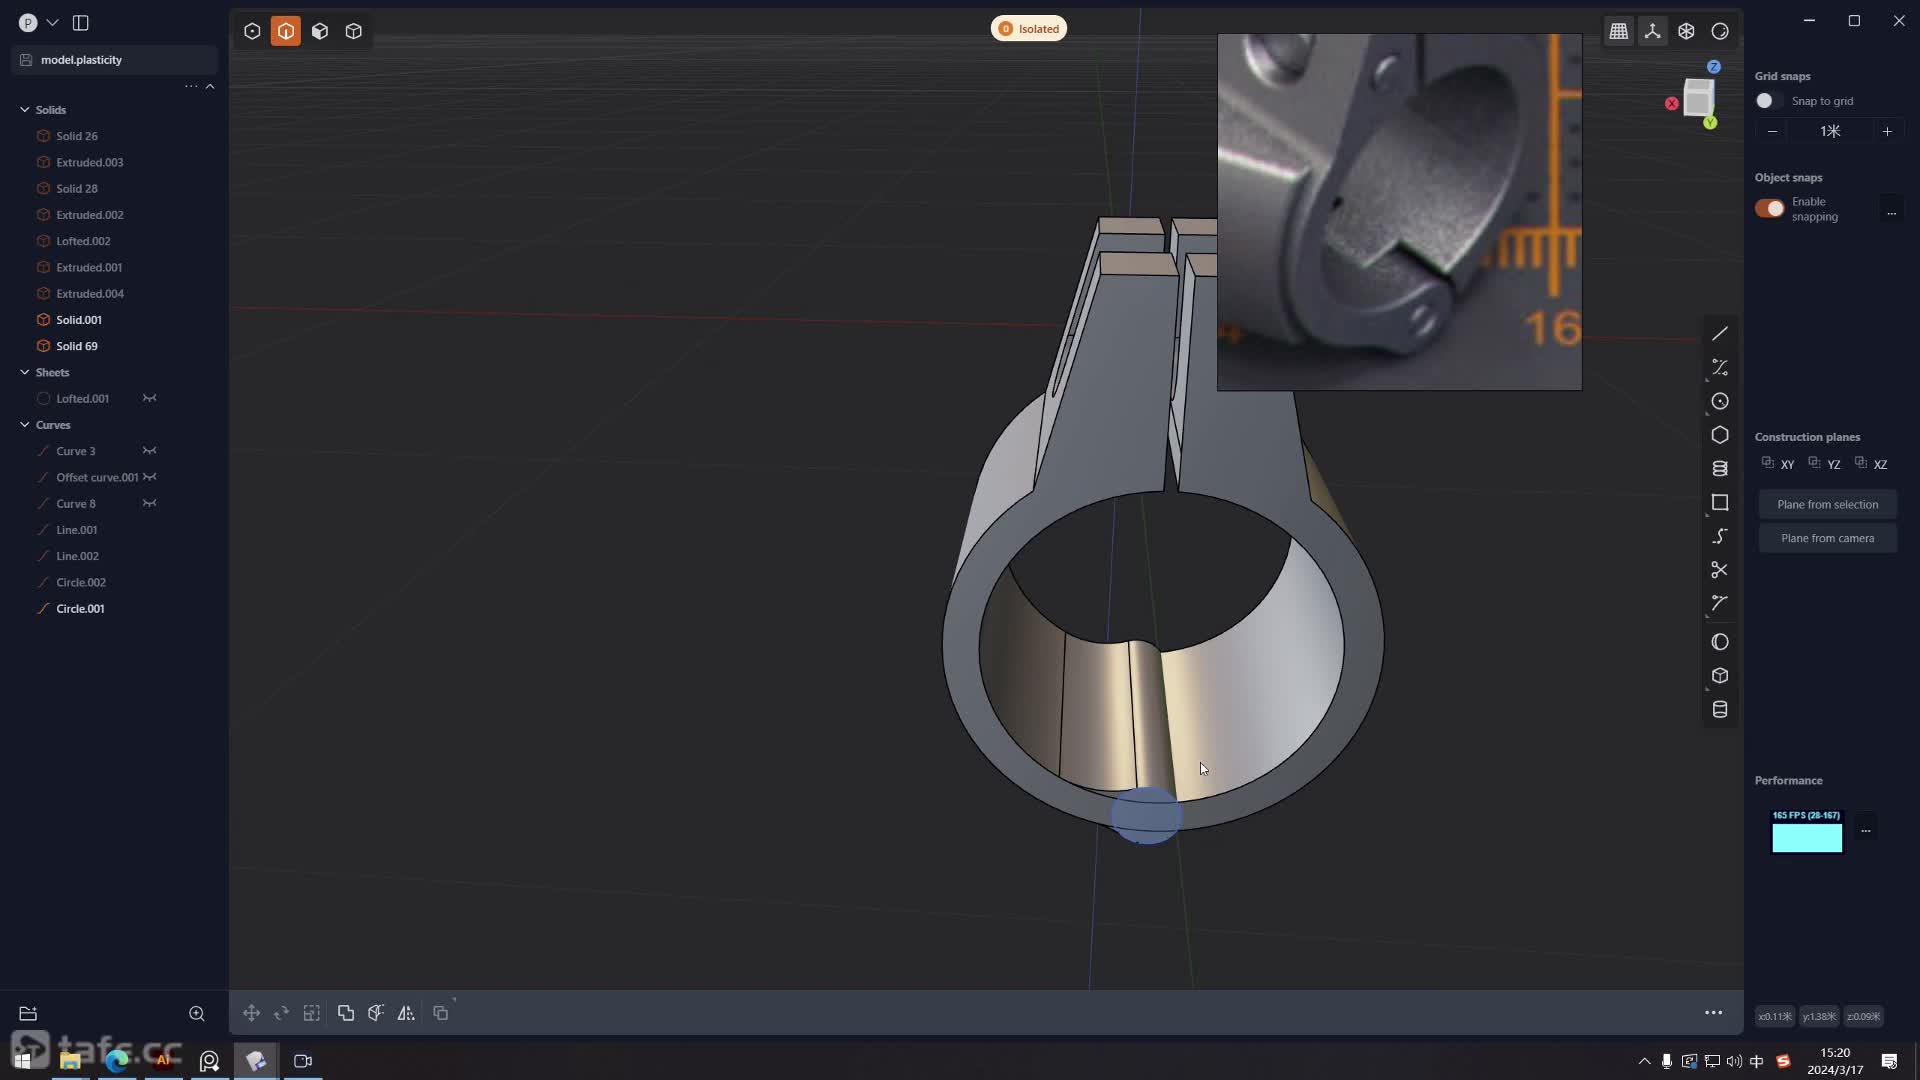Toggle Snap to grid switch

coord(1769,101)
